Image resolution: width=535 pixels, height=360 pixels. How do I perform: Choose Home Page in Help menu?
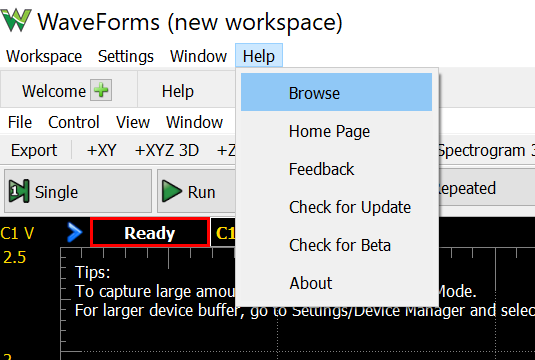tap(336, 131)
